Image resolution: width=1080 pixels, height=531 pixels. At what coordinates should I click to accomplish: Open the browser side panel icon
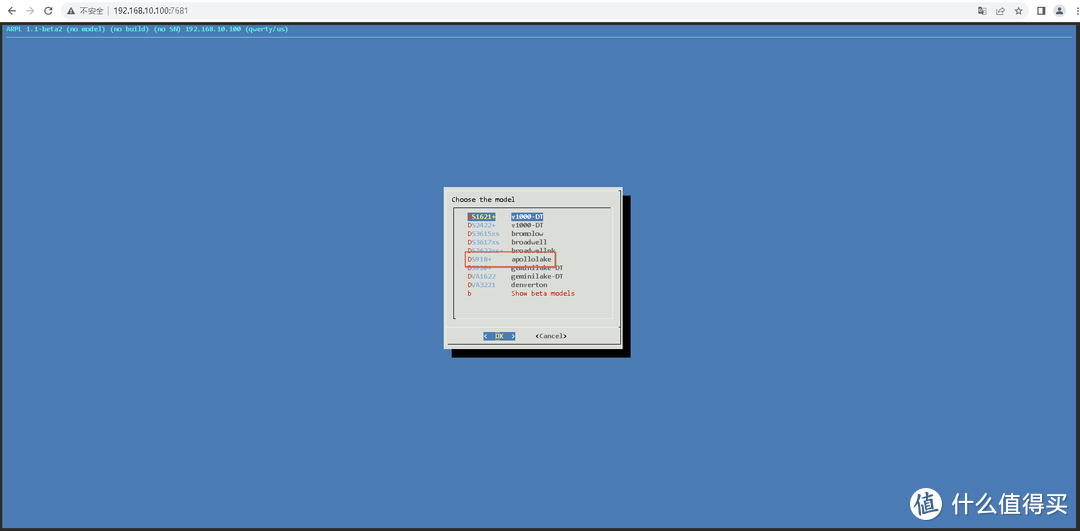(x=1041, y=11)
